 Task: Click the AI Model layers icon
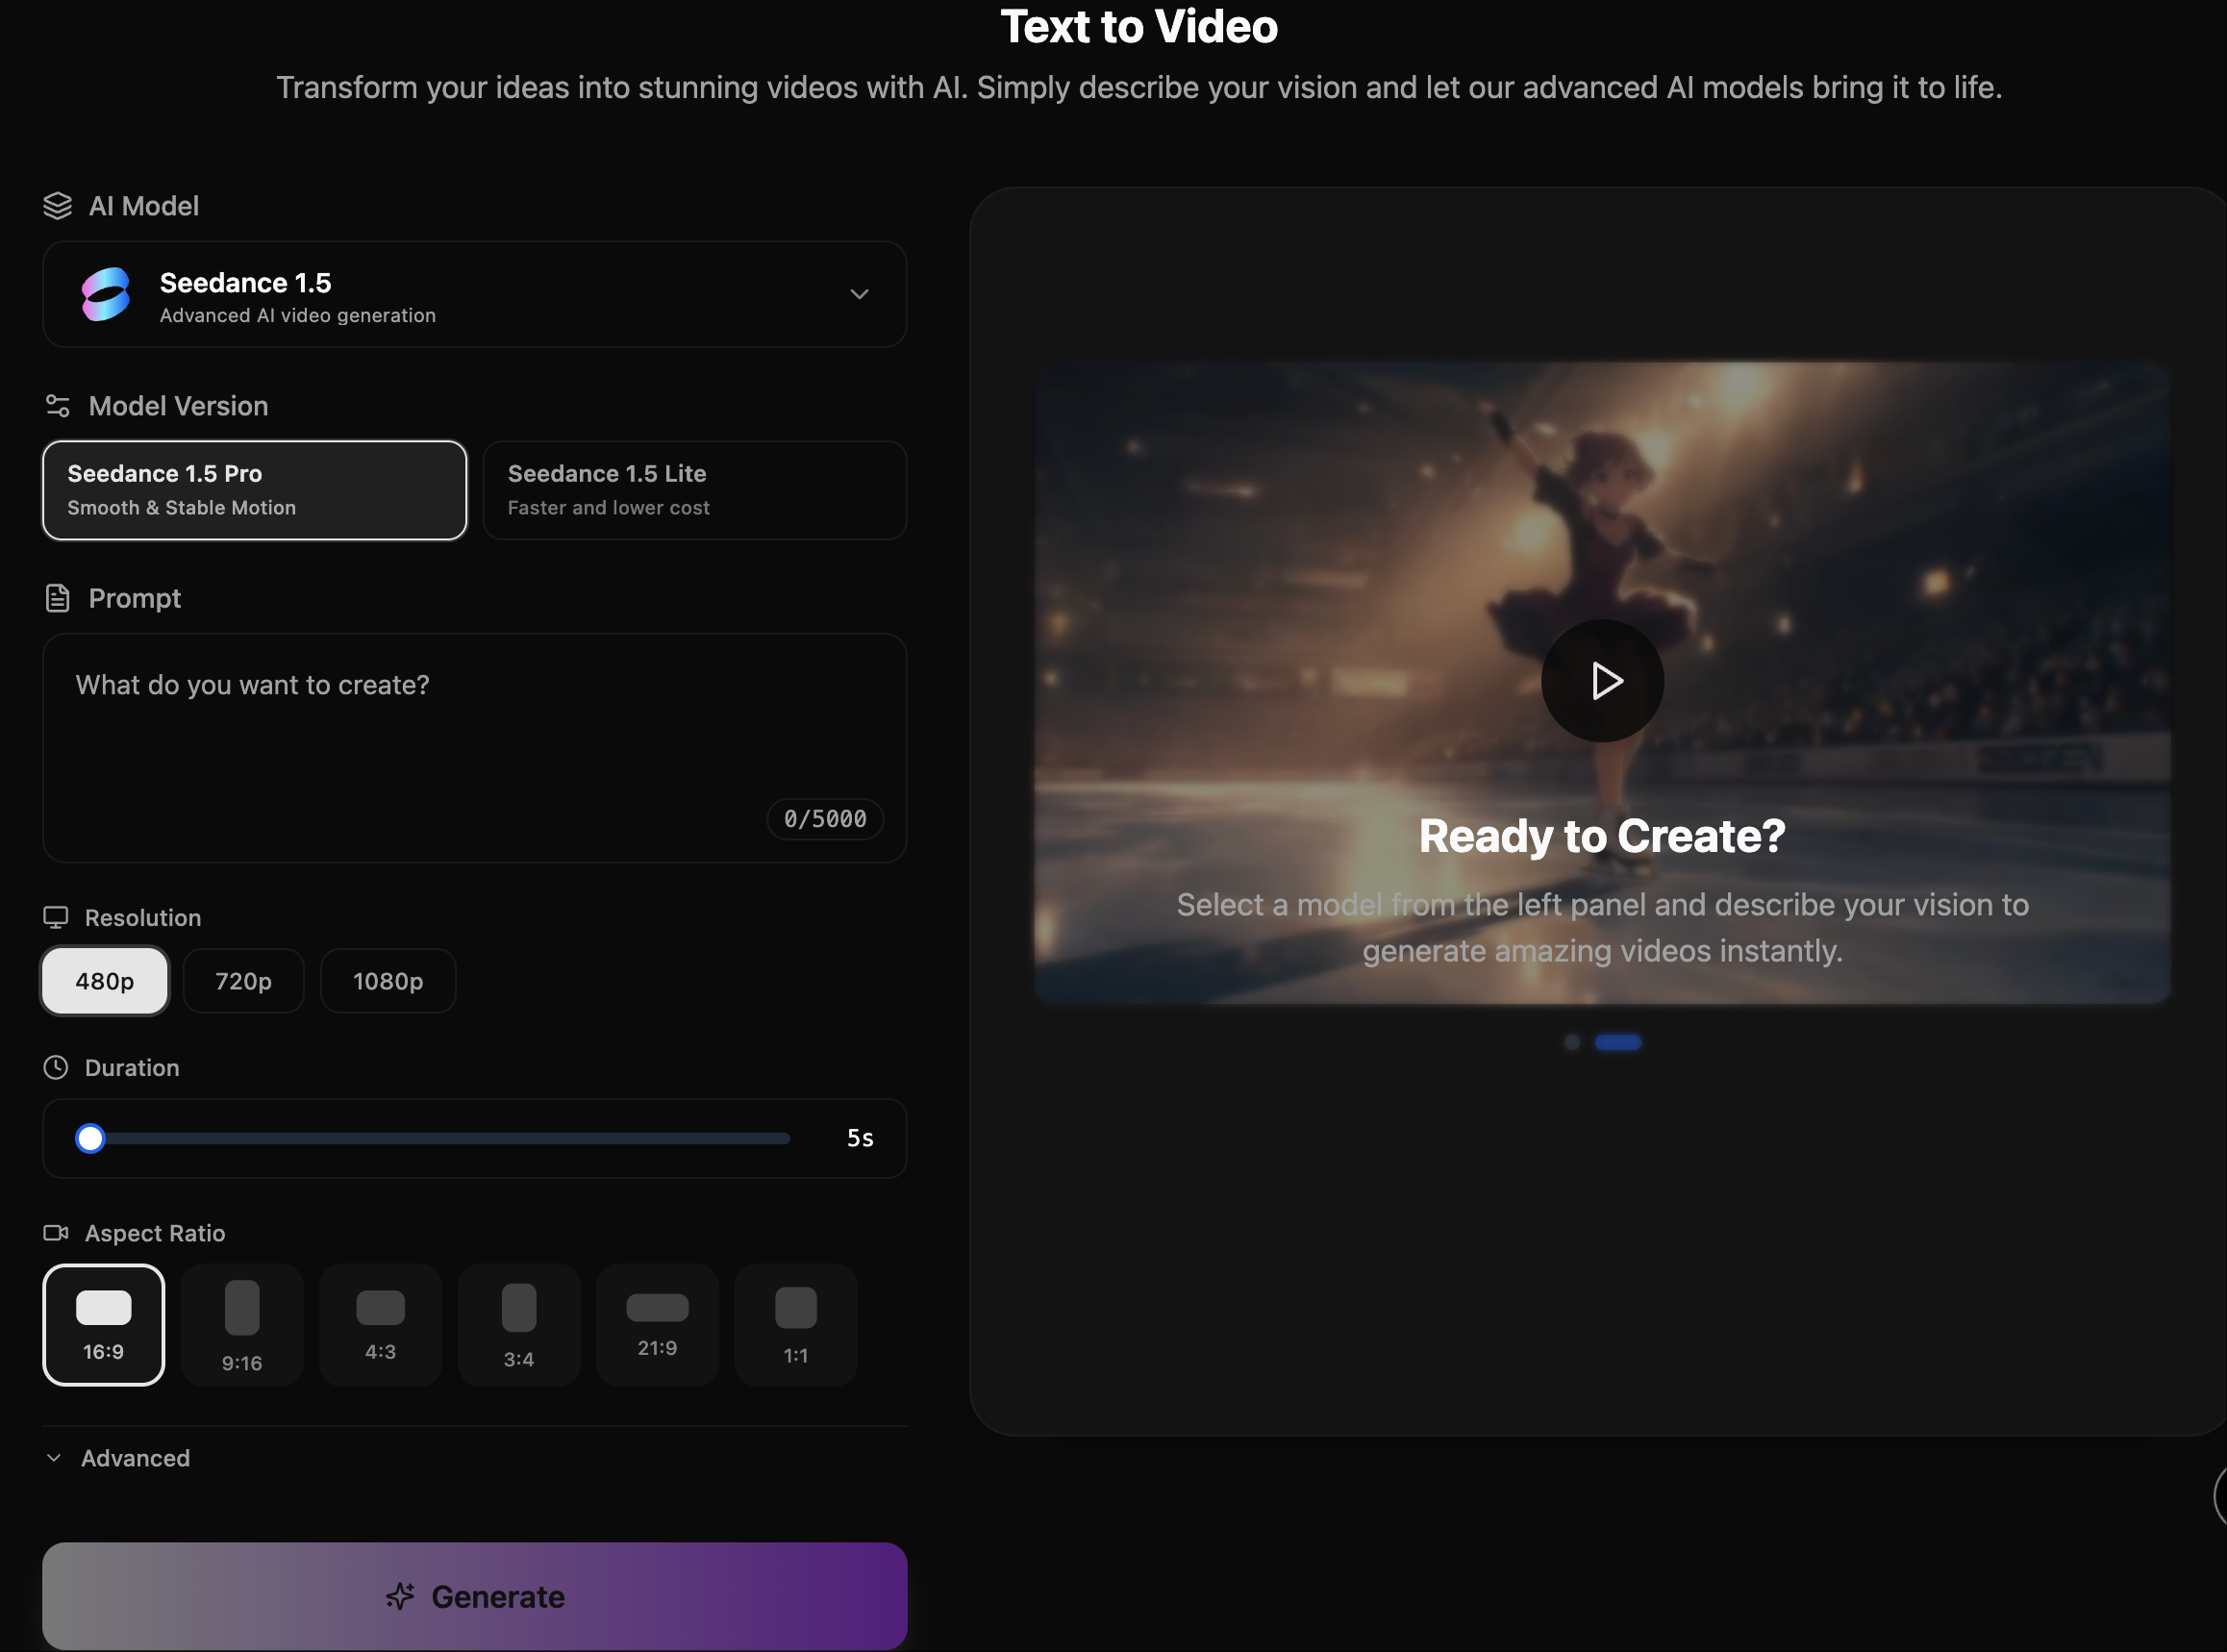point(57,206)
